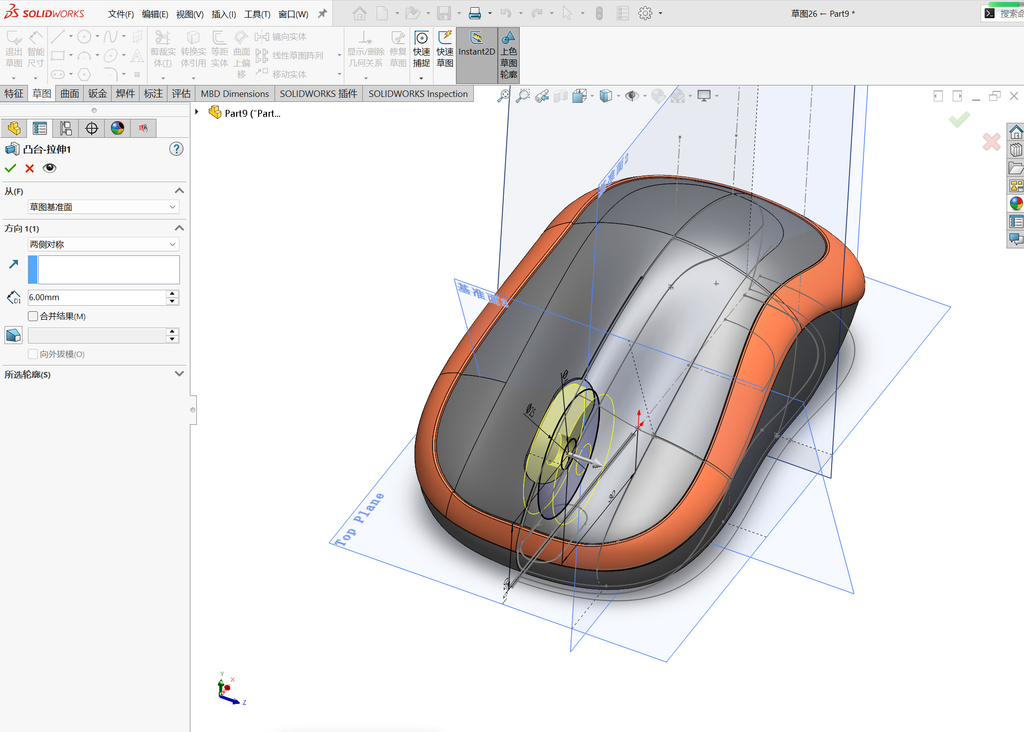
Task: Open the 视图(V) menu
Action: 189,14
